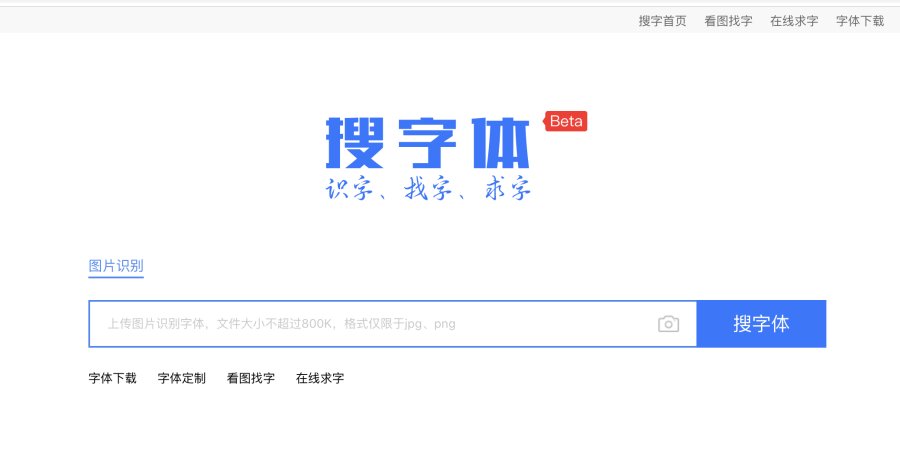Open 搜字首页 in the top navigation

(x=662, y=21)
